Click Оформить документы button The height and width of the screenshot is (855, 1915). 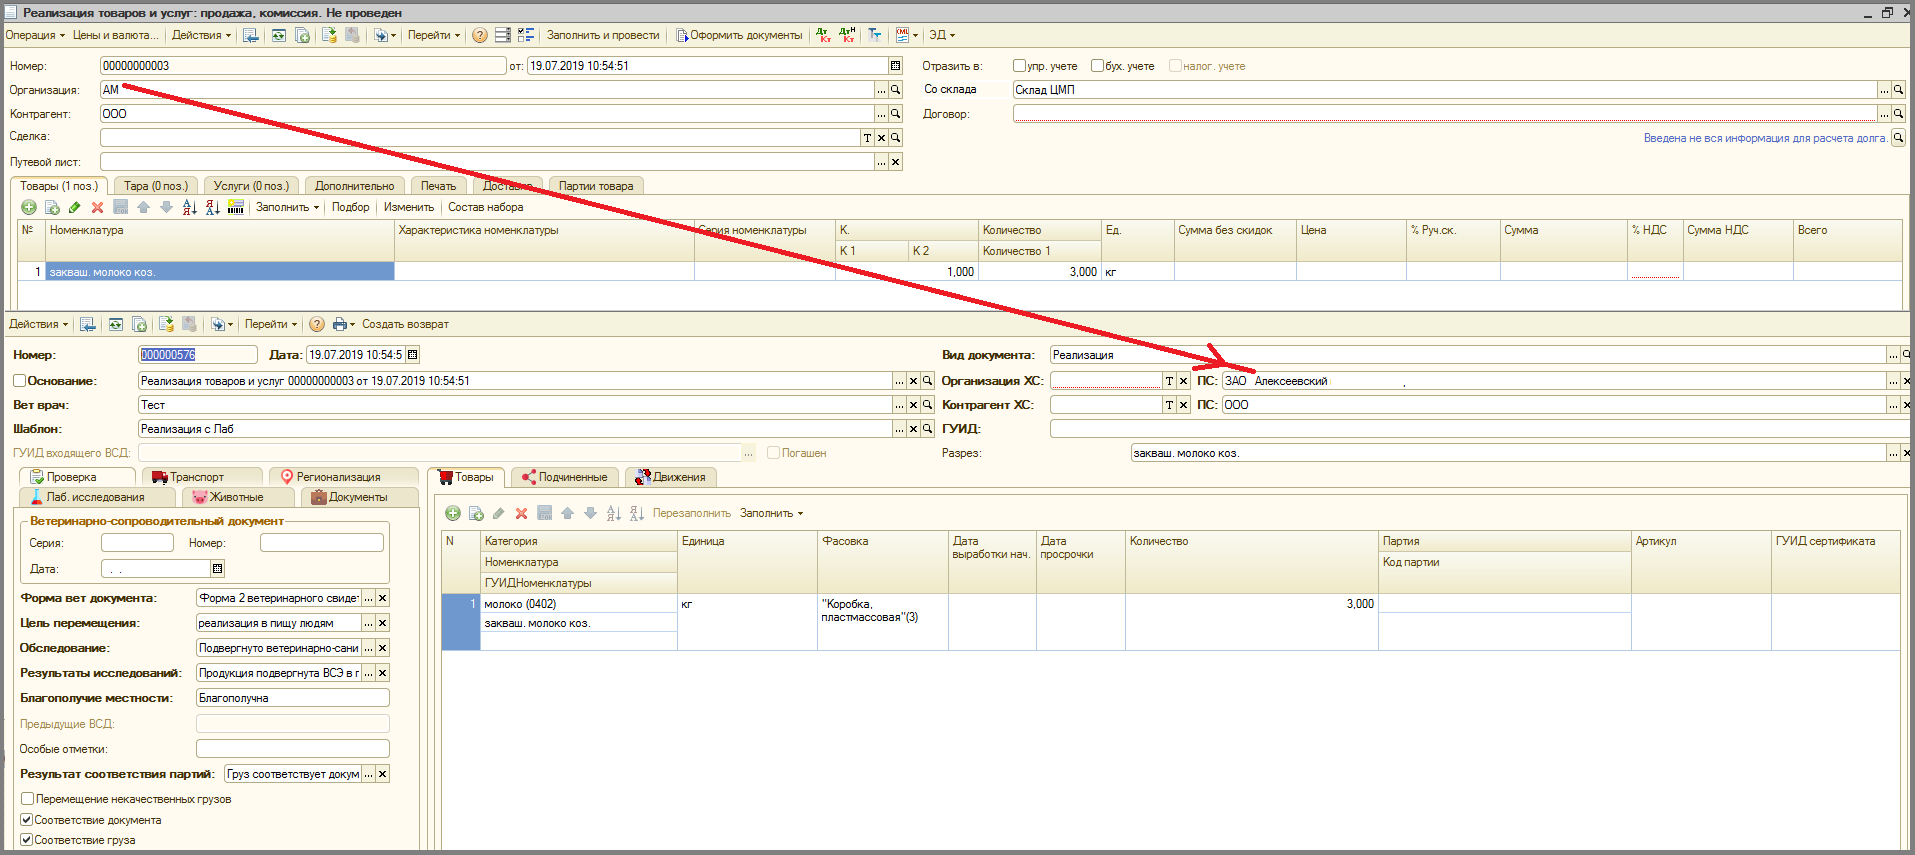pyautogui.click(x=739, y=35)
